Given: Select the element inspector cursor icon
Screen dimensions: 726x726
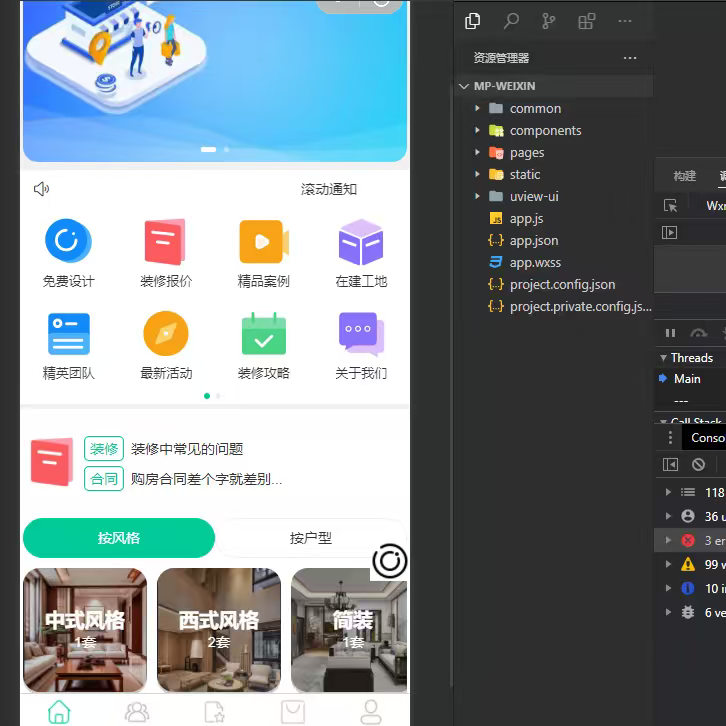Looking at the screenshot, I should click(x=670, y=206).
